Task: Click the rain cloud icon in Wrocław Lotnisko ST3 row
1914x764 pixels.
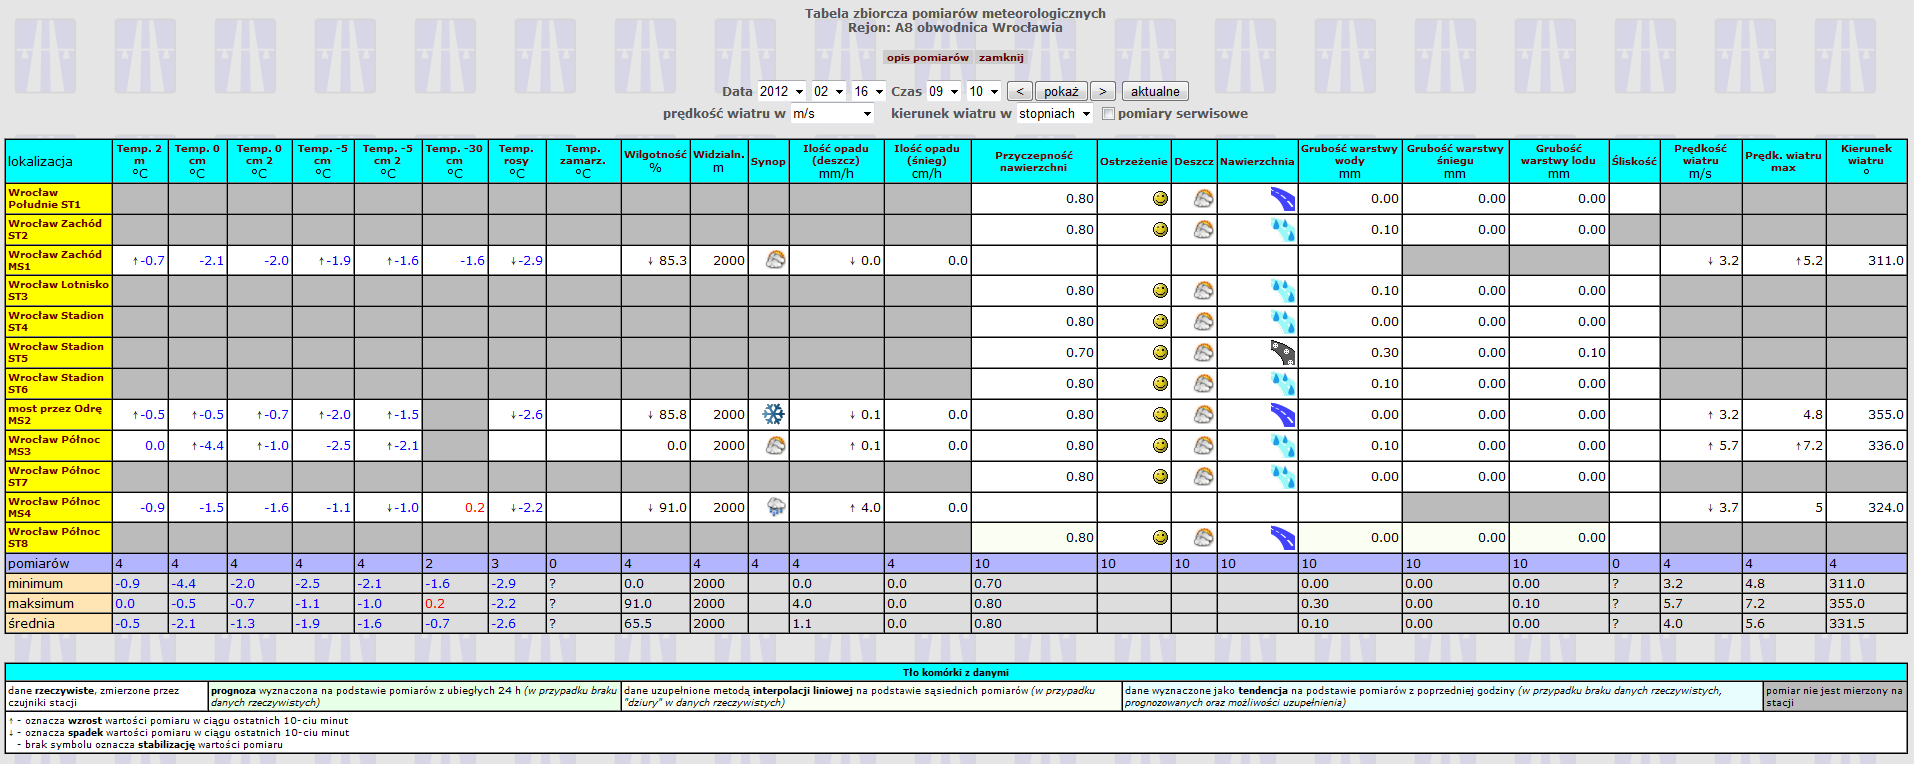Action: pyautogui.click(x=1204, y=290)
